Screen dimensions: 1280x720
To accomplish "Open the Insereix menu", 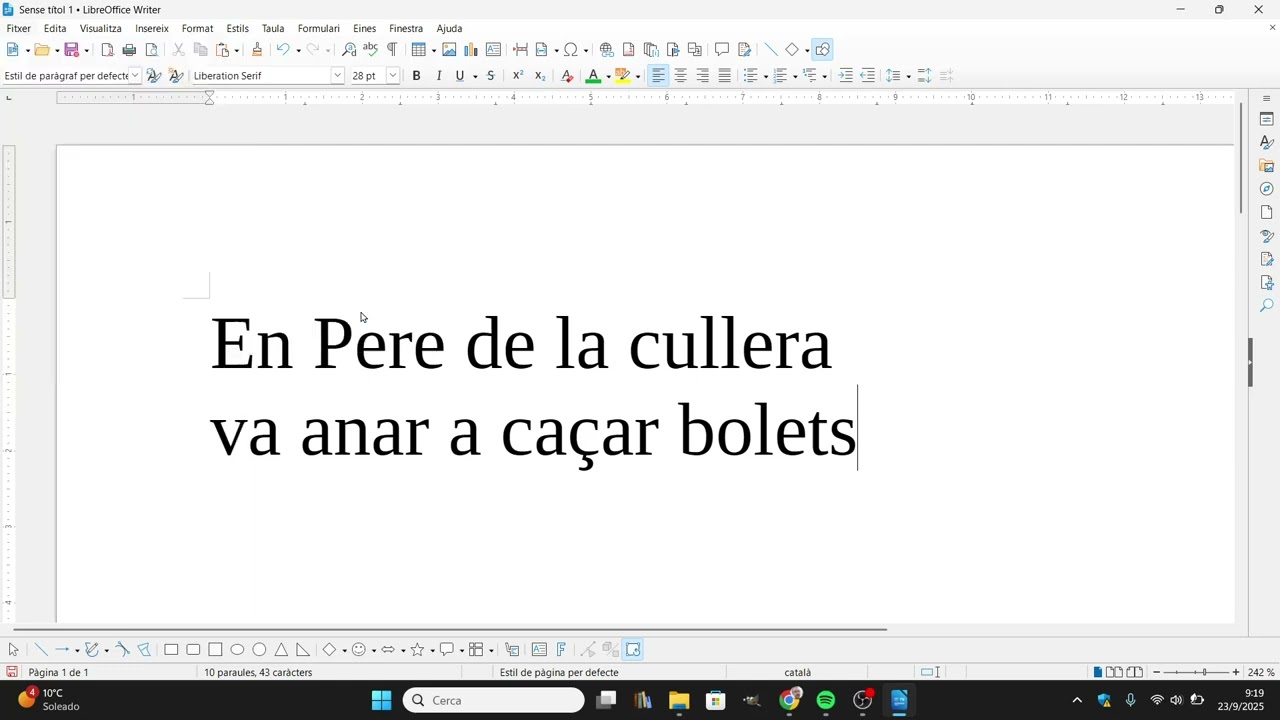I will click(x=152, y=29).
